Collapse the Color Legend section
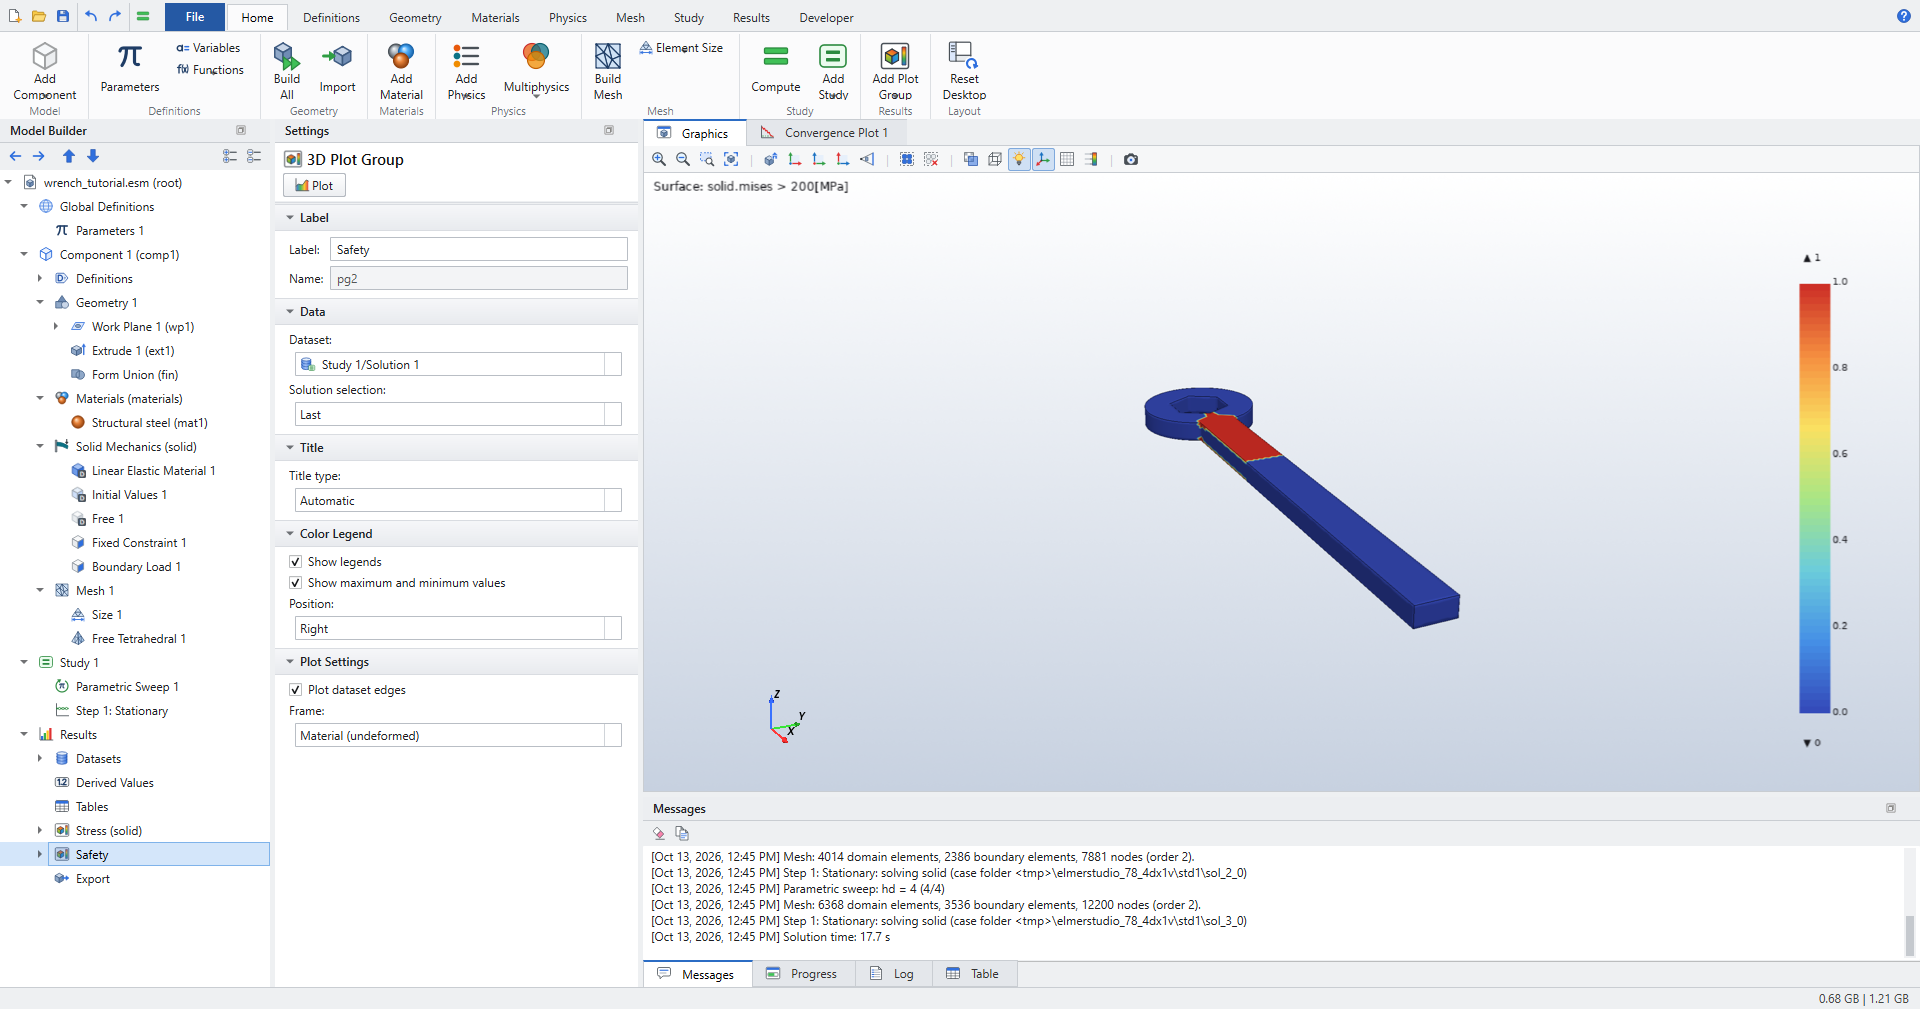This screenshot has width=1920, height=1009. tap(290, 534)
